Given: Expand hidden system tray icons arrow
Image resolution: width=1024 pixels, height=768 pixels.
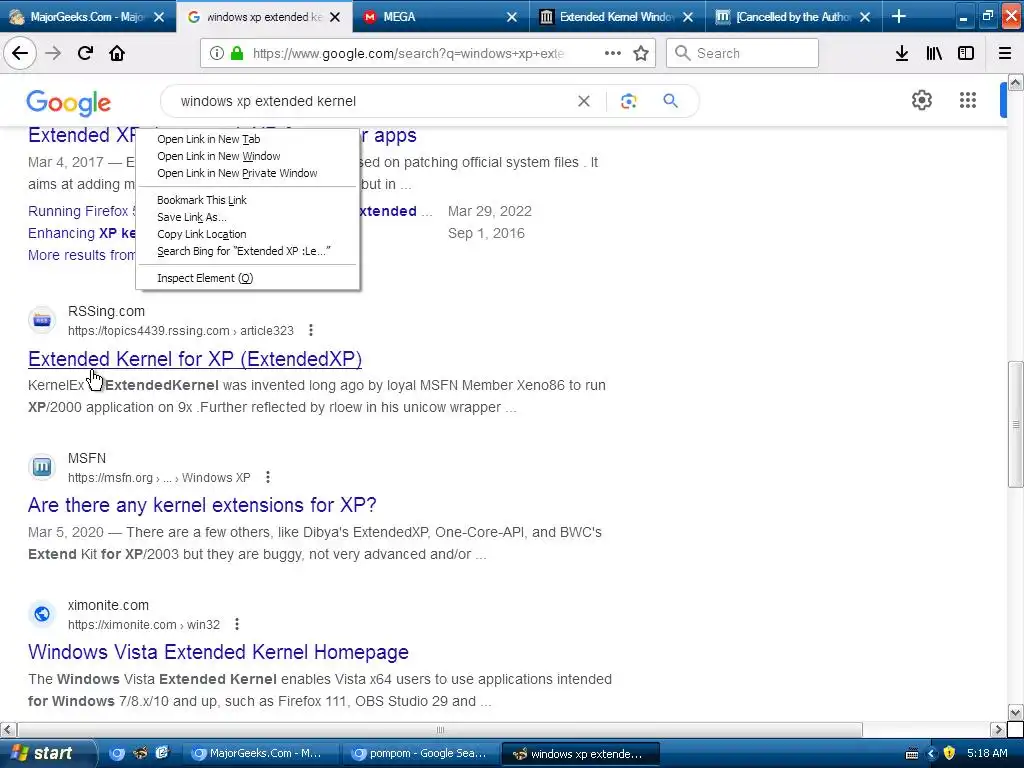Looking at the screenshot, I should 931,754.
